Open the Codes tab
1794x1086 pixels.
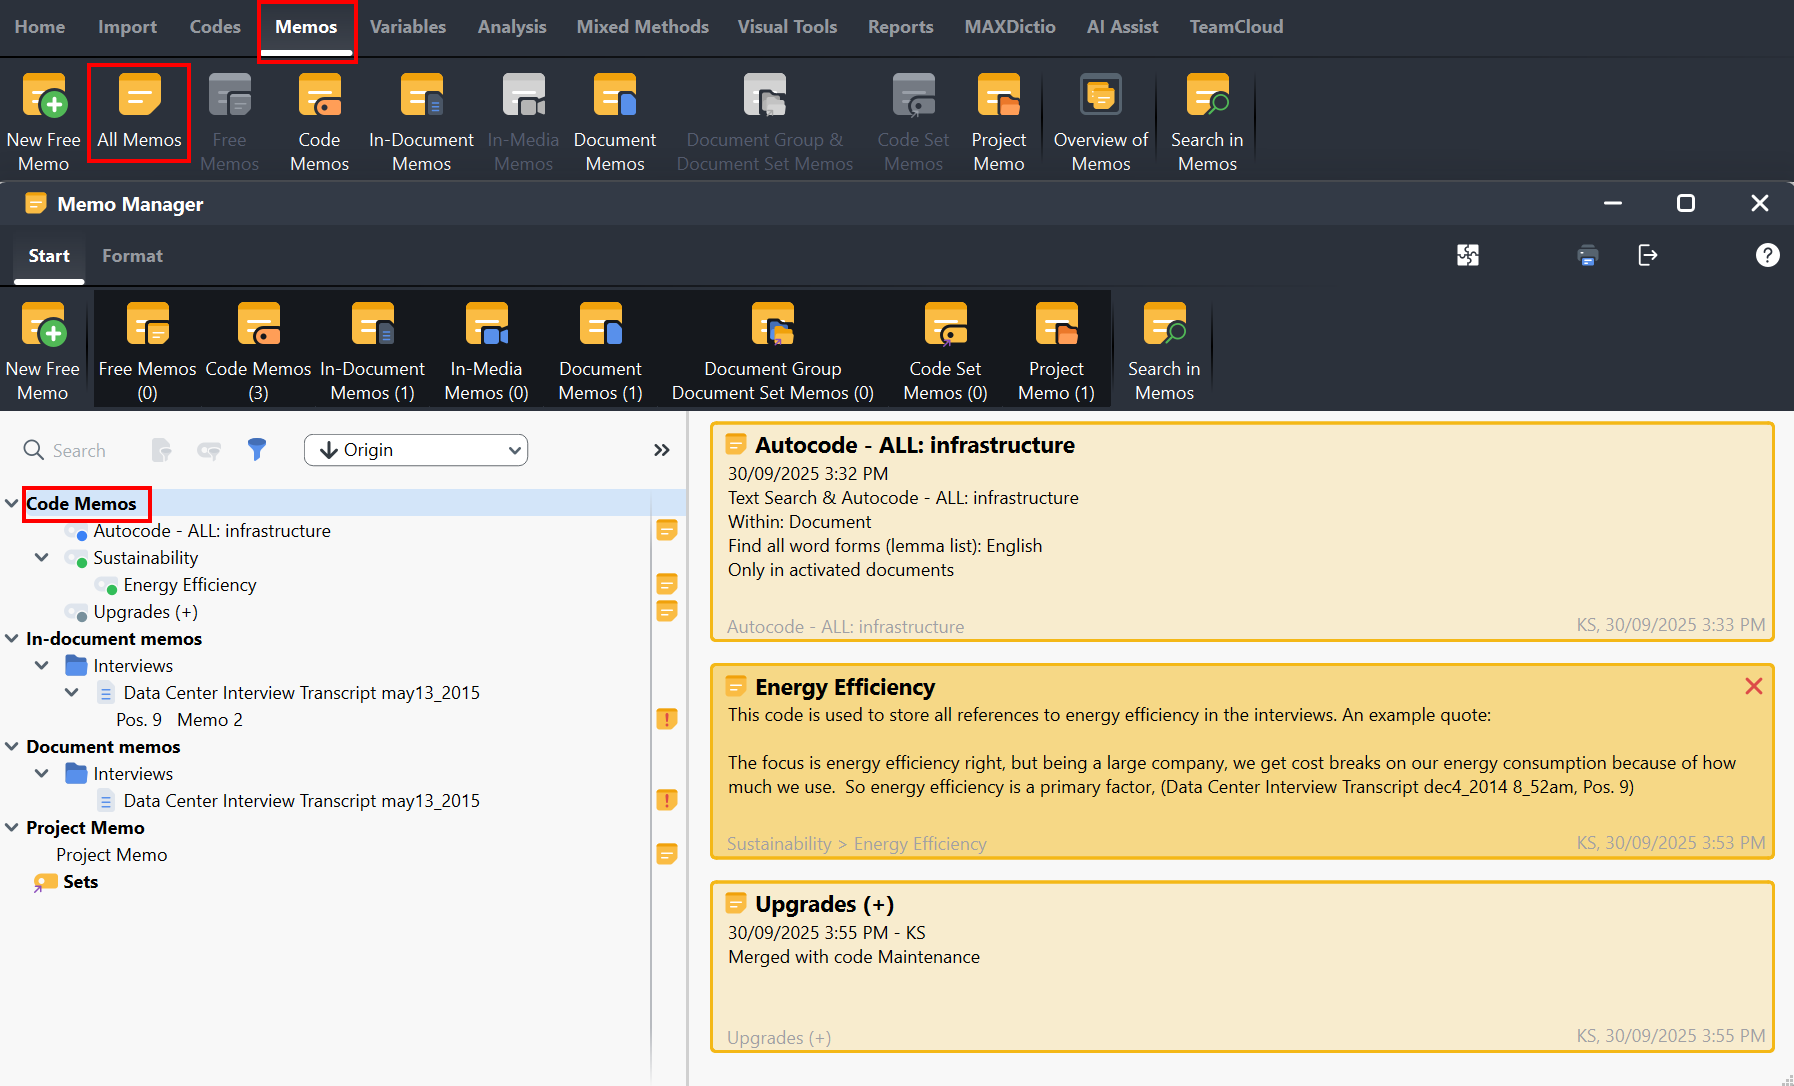pos(215,27)
